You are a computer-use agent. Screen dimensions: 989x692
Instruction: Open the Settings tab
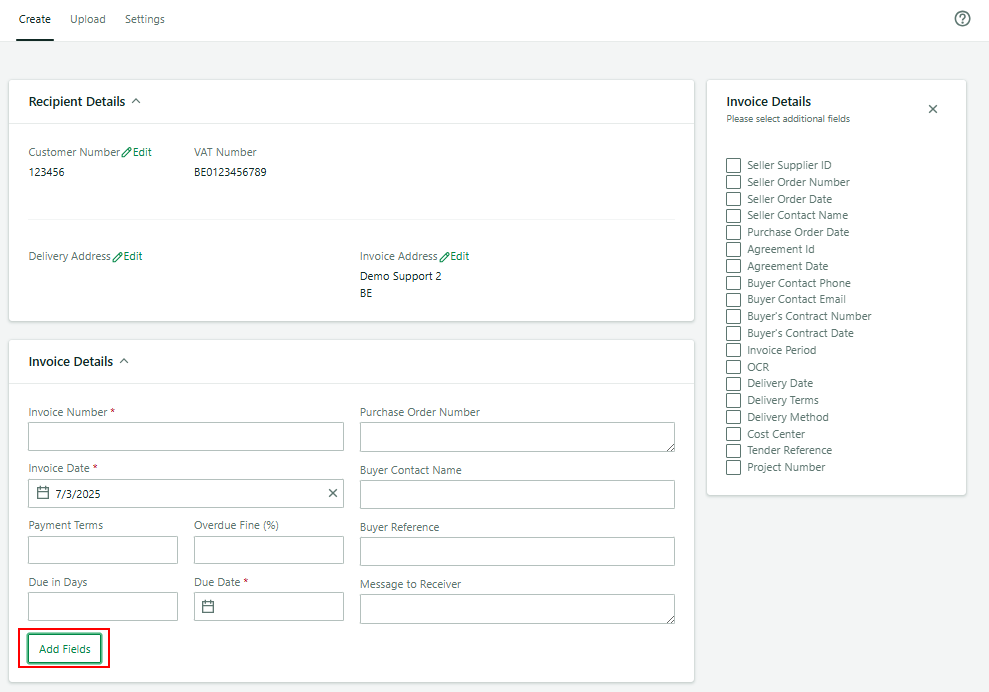[144, 18]
